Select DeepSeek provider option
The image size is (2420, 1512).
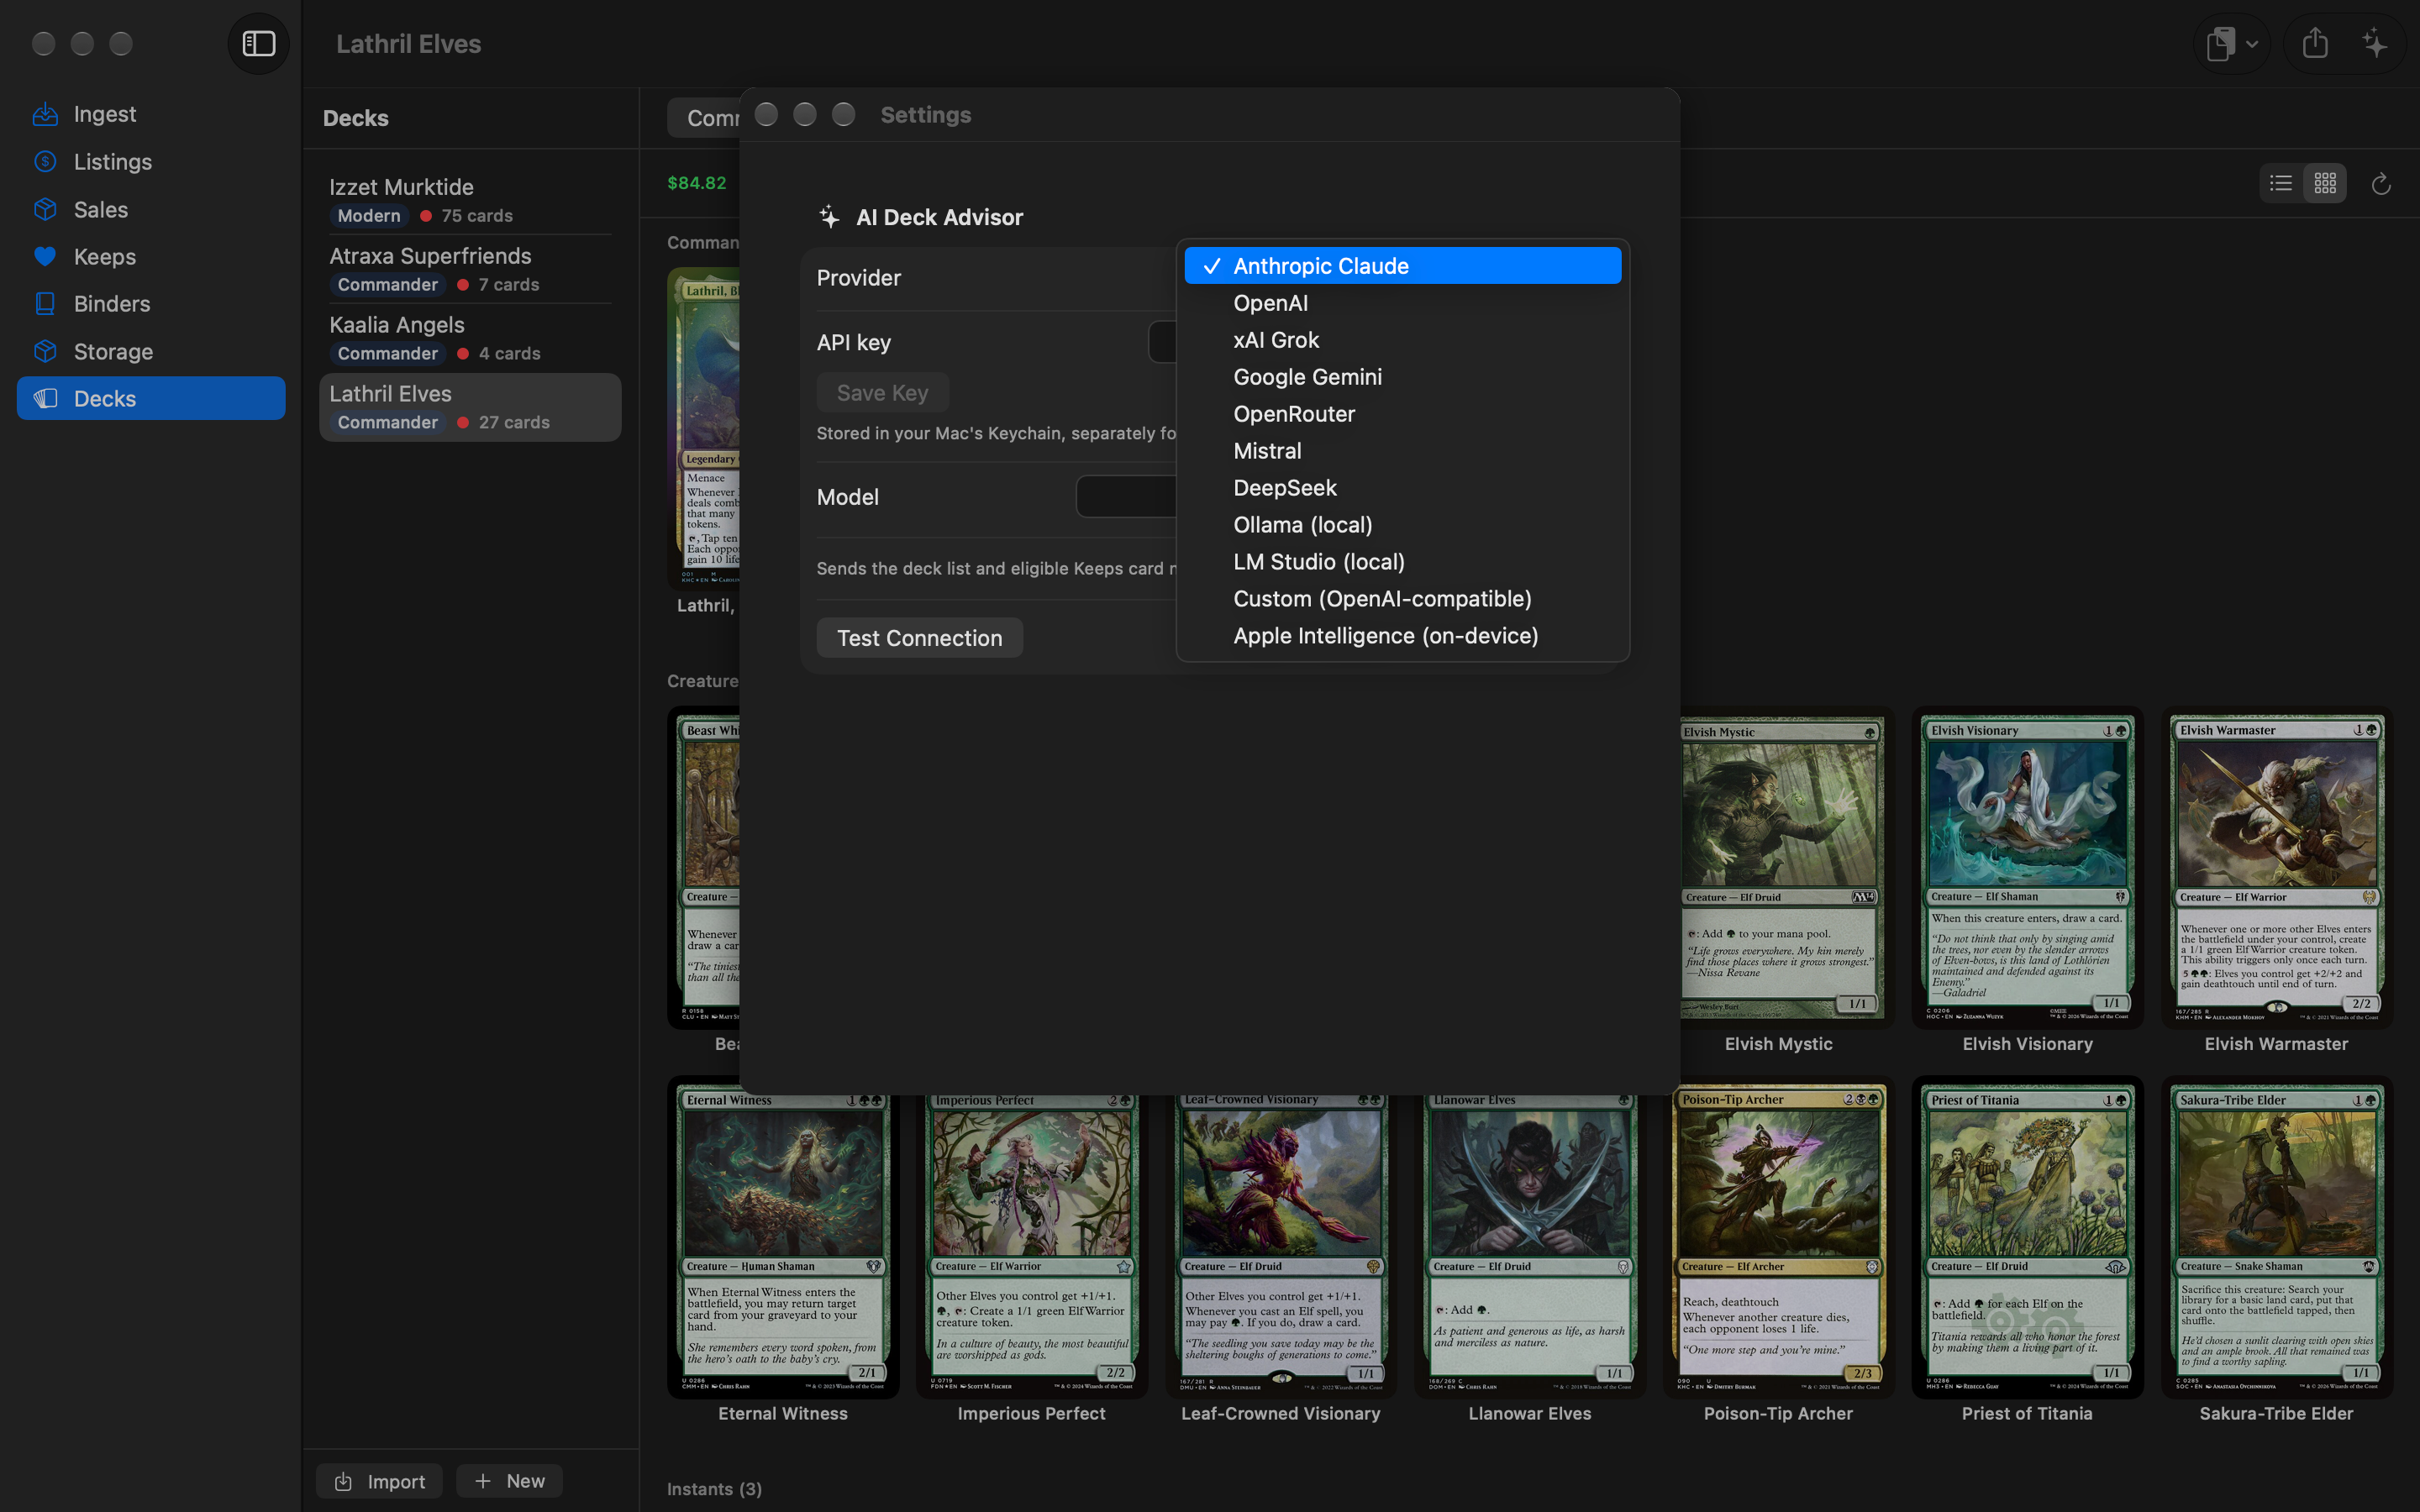click(x=1402, y=488)
